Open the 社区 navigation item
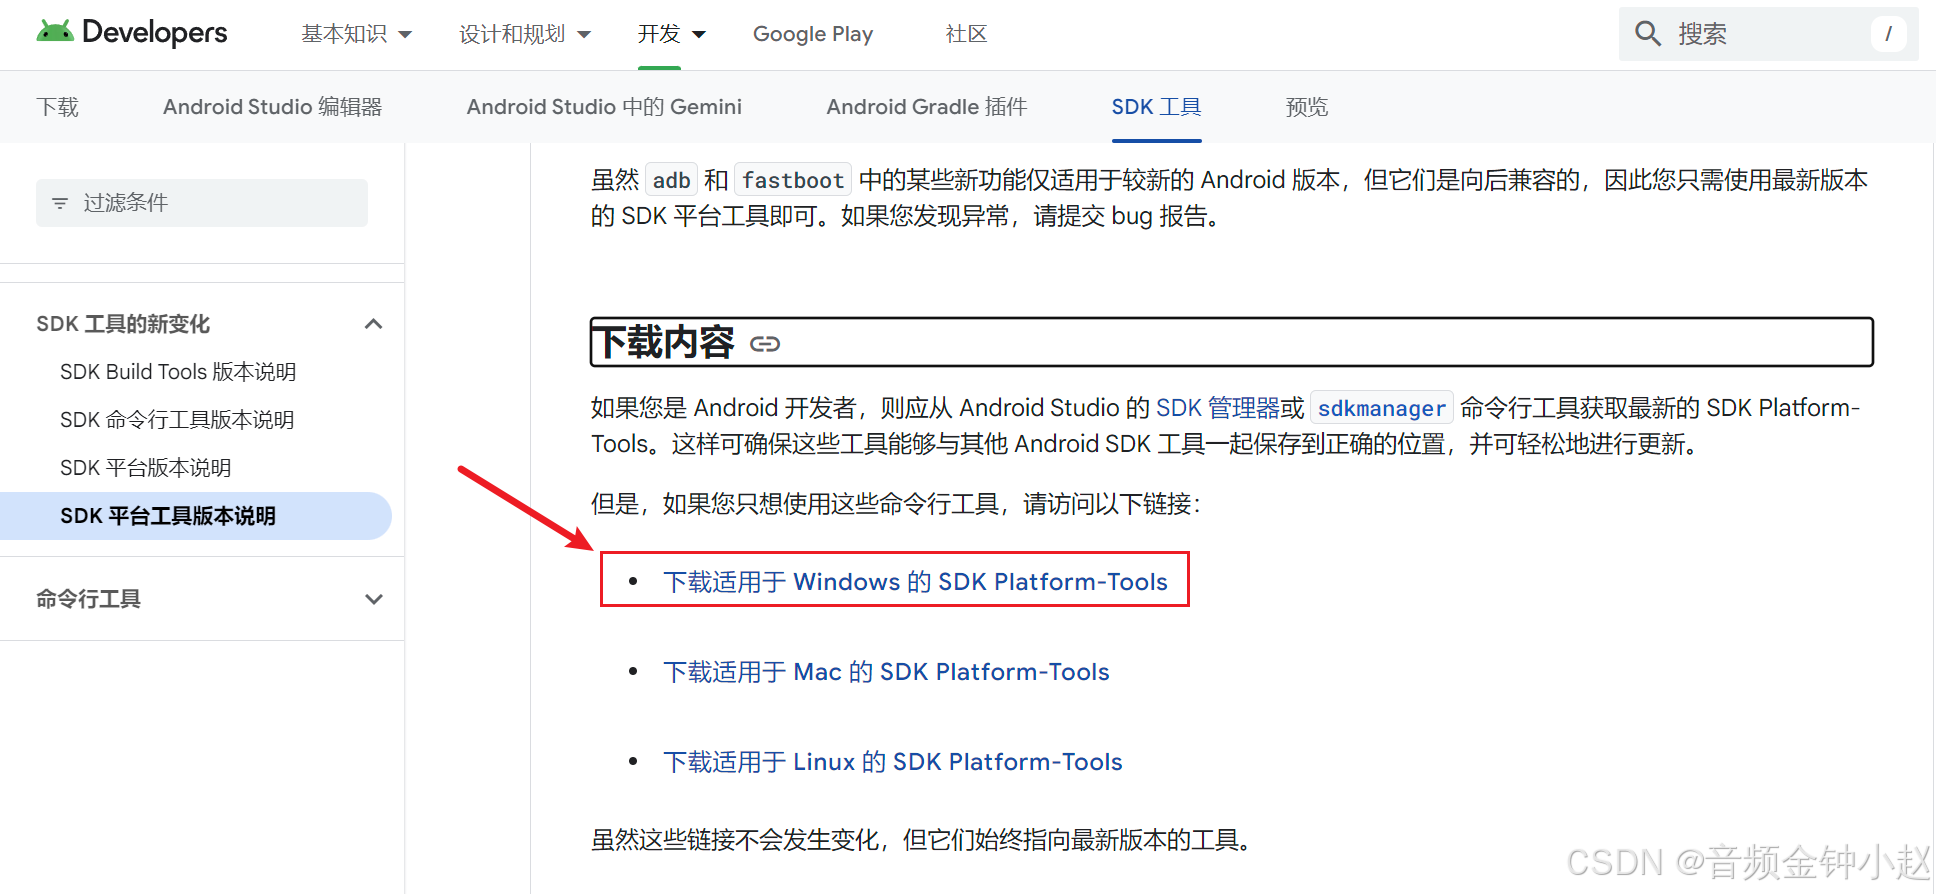This screenshot has height=894, width=1936. (966, 34)
